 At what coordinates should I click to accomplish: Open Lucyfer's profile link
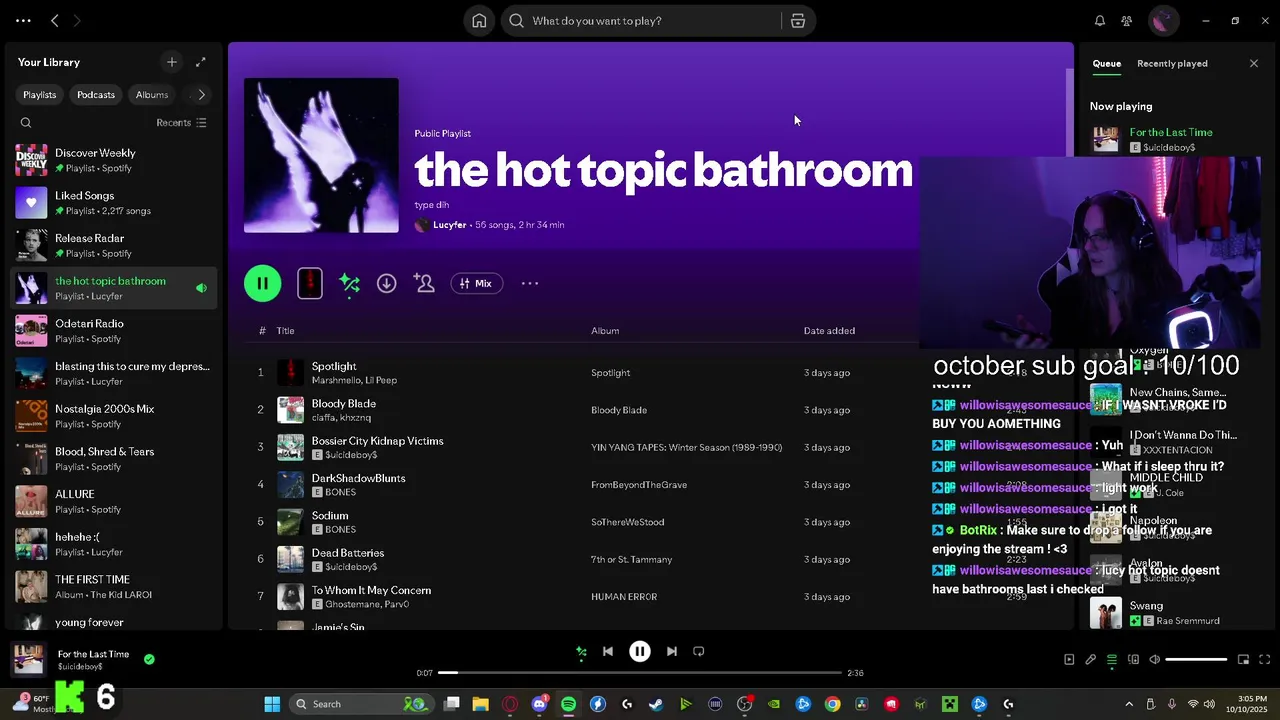point(449,225)
